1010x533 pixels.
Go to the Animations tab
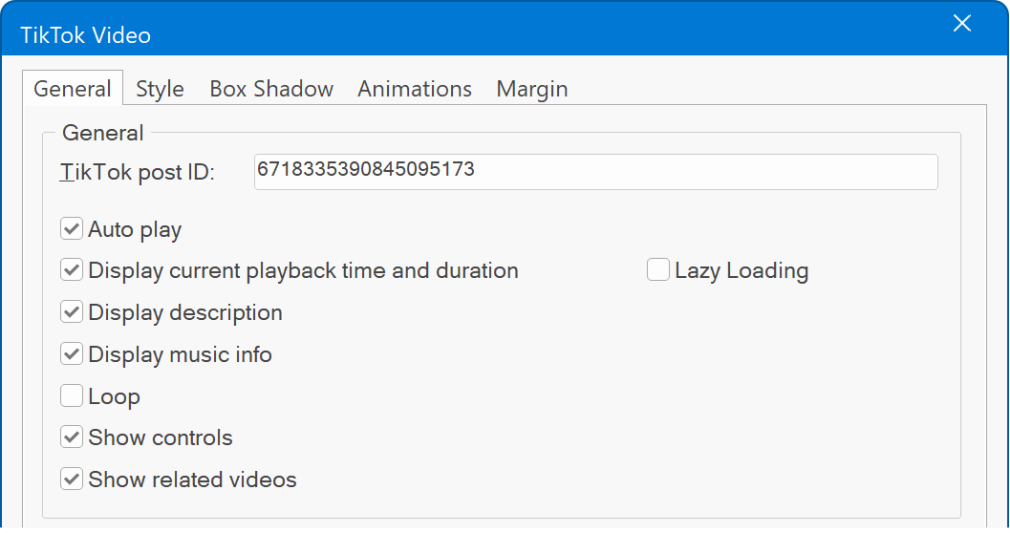coord(414,88)
